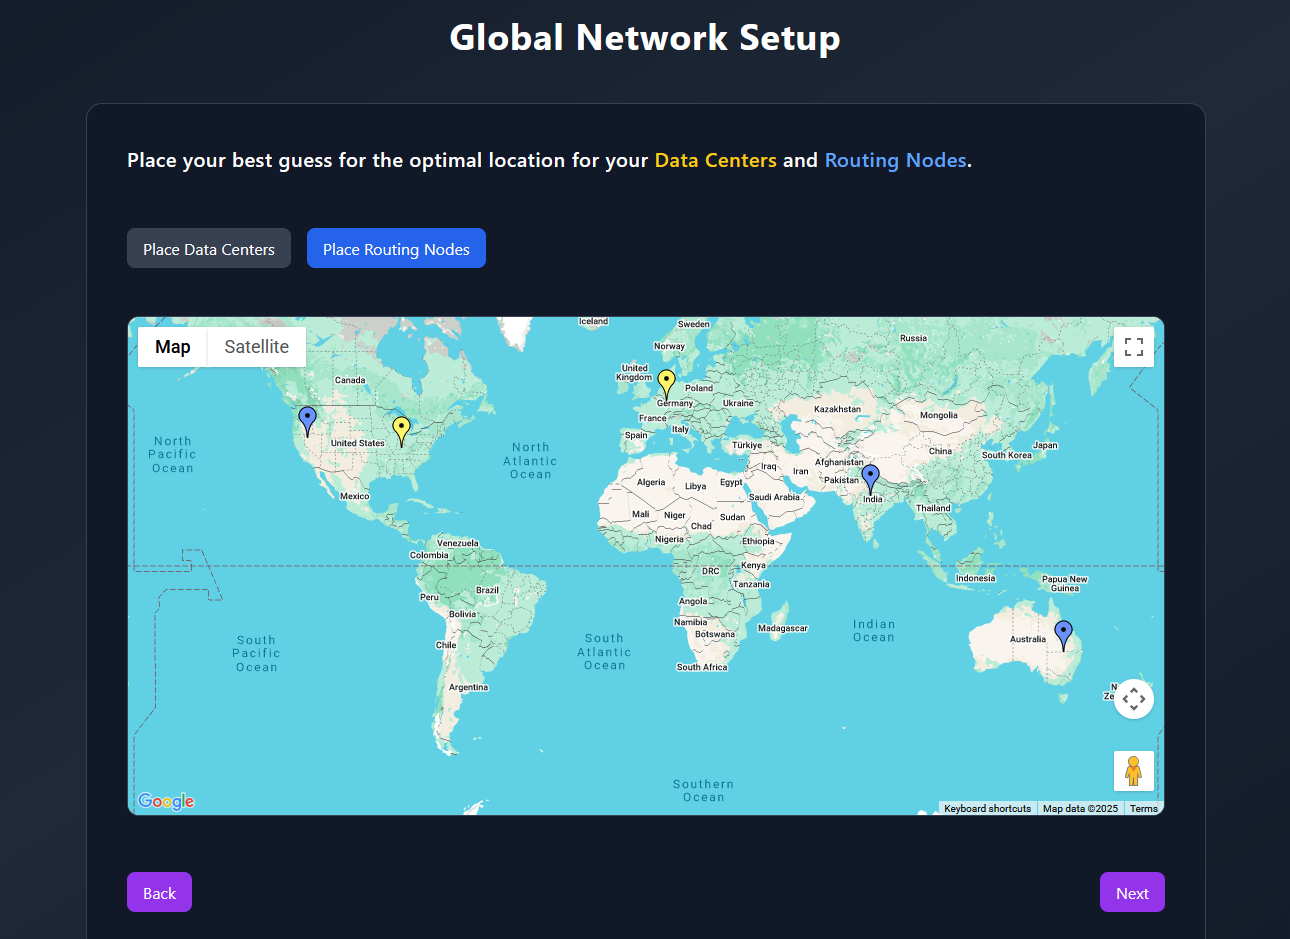
Task: Go to the previous step with Back
Action: [159, 892]
